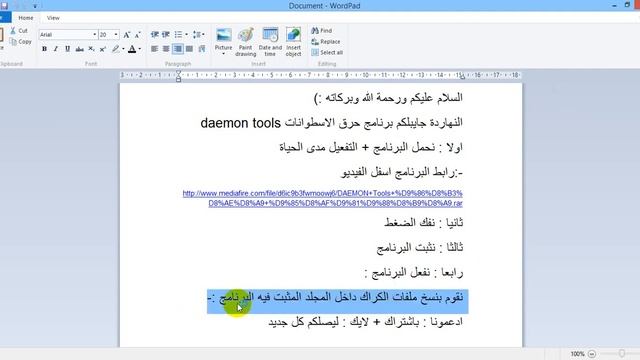Click the zoom out minus button
Screen dimensions: 640x360
point(592,354)
